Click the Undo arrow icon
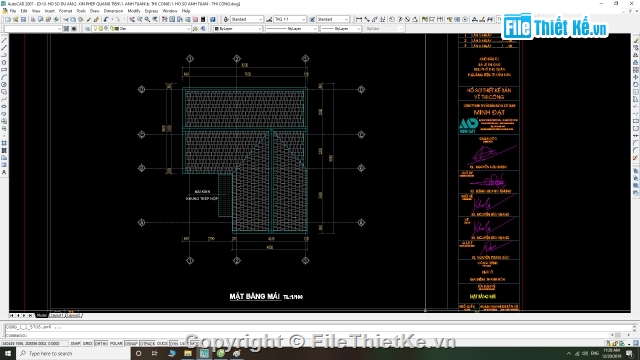 point(106,19)
